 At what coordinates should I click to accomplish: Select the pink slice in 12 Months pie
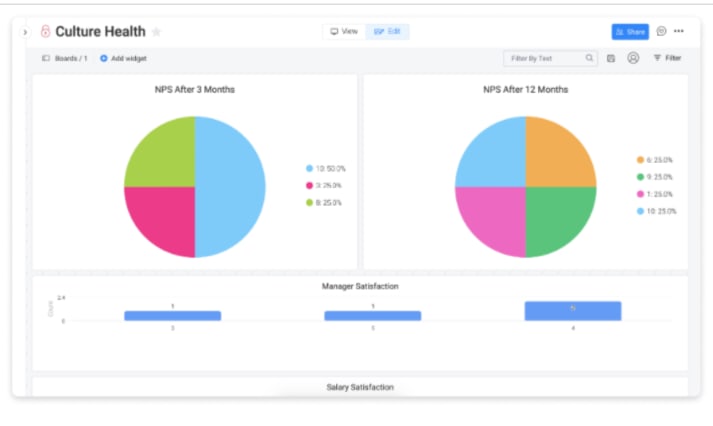tap(496, 217)
